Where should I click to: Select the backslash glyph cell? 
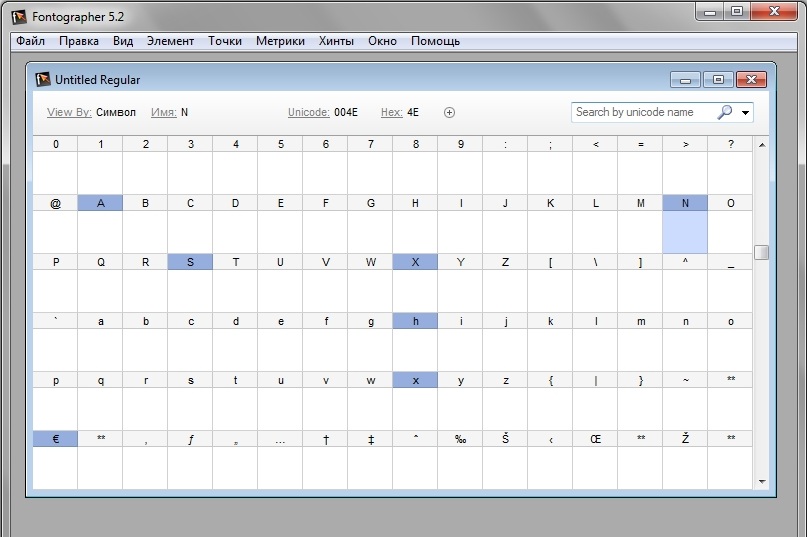pyautogui.click(x=595, y=283)
